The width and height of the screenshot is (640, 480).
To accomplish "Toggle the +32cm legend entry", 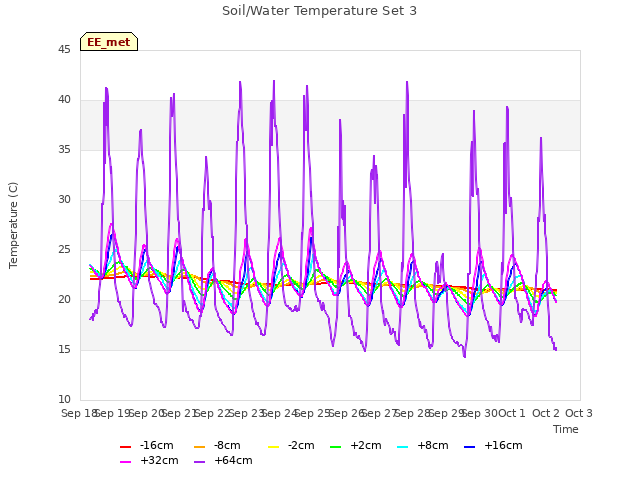I will 149,460.
